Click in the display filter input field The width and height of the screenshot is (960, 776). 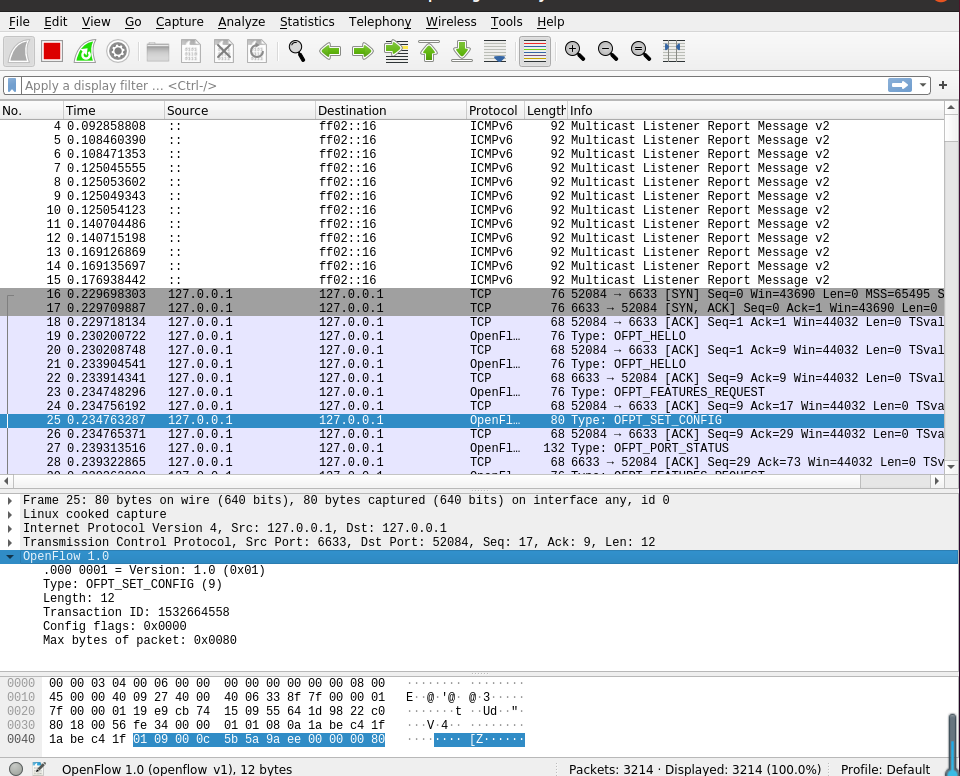(450, 86)
